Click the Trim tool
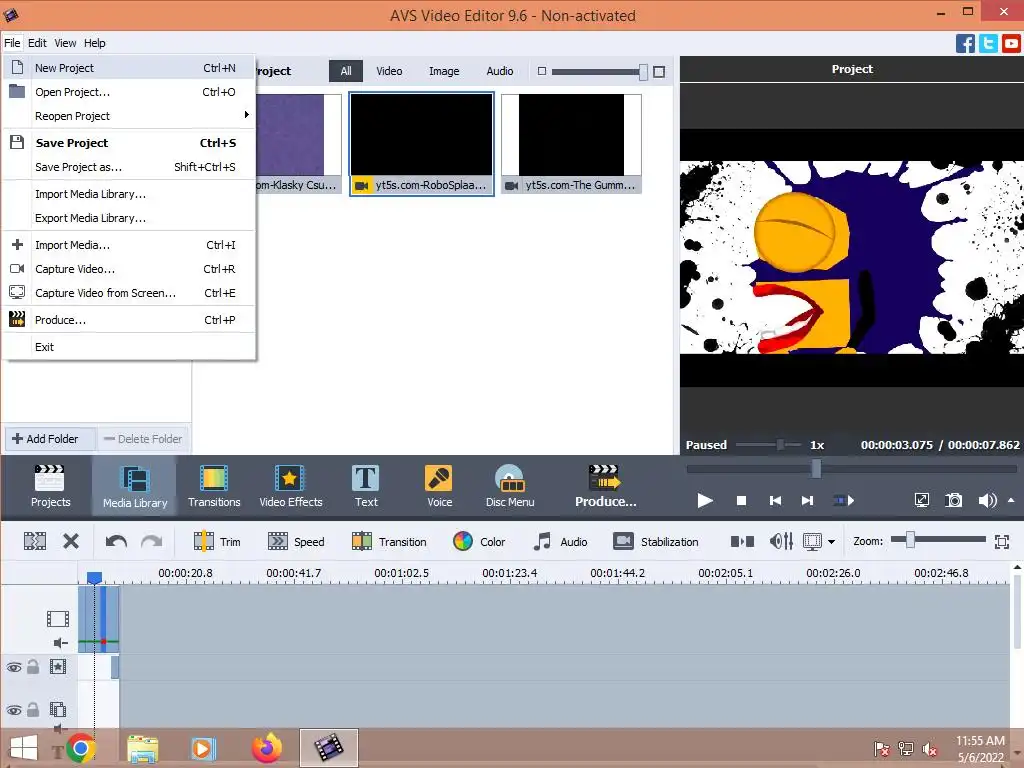The width and height of the screenshot is (1024, 768). coord(217,541)
